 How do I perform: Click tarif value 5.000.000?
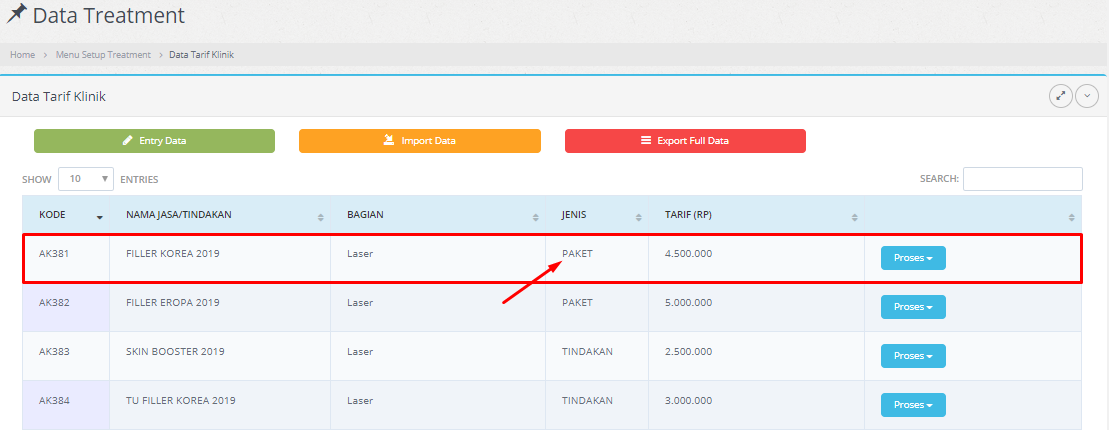click(x=688, y=302)
